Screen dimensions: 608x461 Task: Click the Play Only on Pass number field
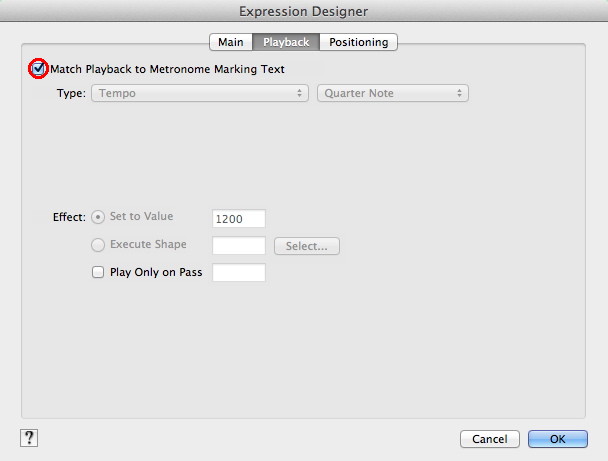[239, 272]
